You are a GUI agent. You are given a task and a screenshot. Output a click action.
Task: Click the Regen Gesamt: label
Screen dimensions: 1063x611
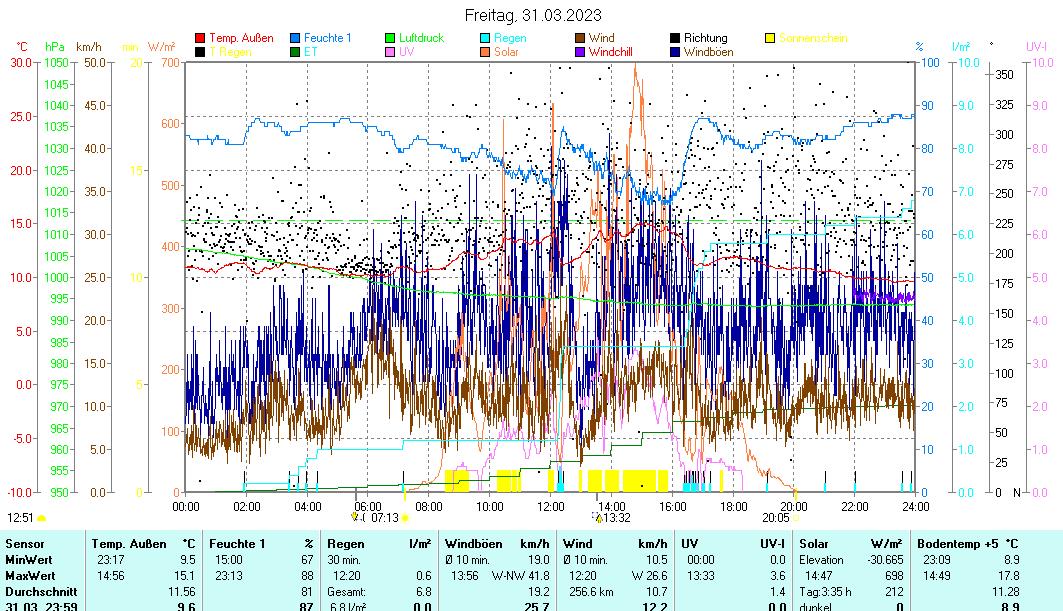(x=346, y=592)
